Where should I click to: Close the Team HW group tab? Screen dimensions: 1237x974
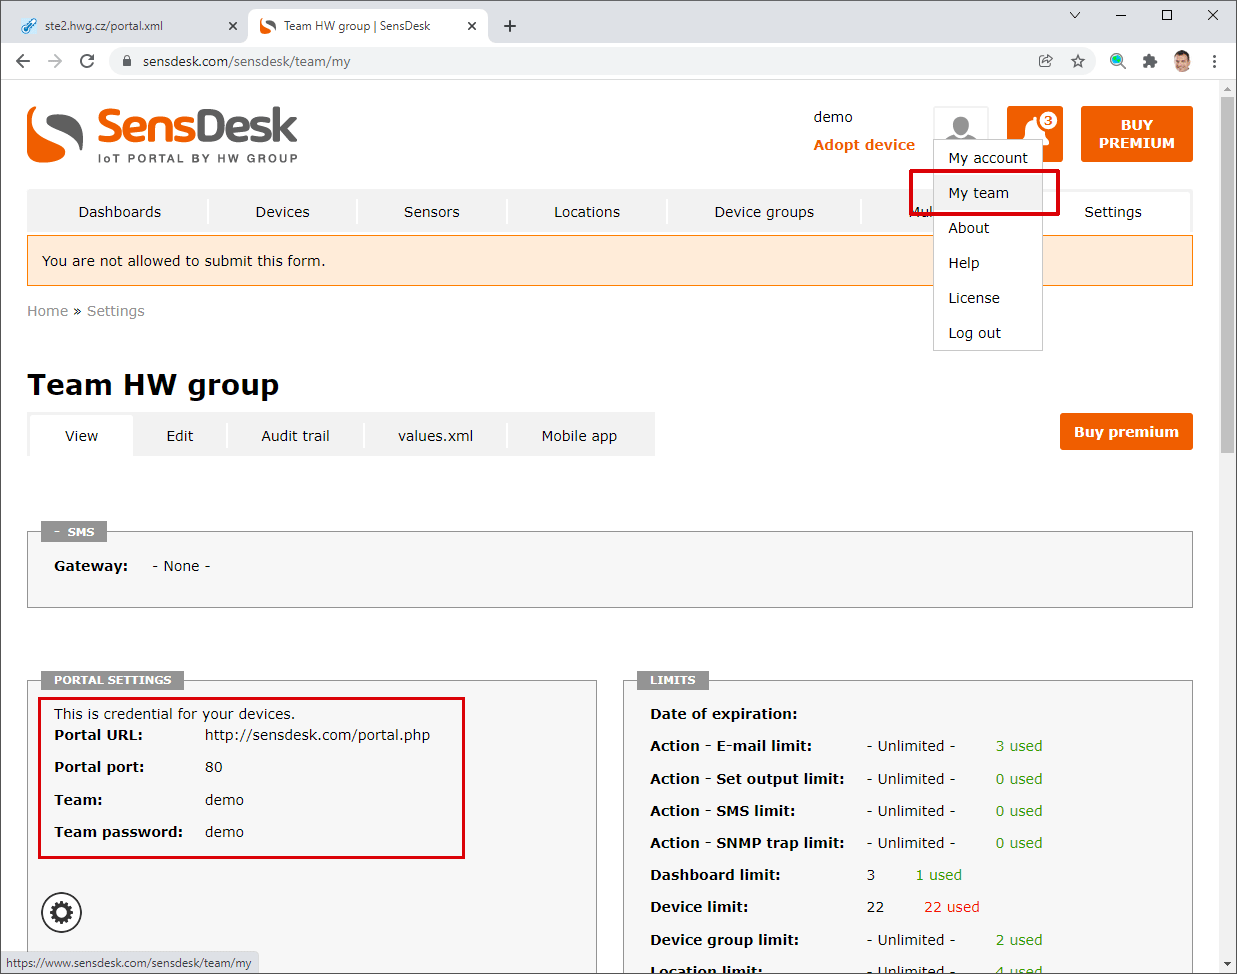point(472,26)
